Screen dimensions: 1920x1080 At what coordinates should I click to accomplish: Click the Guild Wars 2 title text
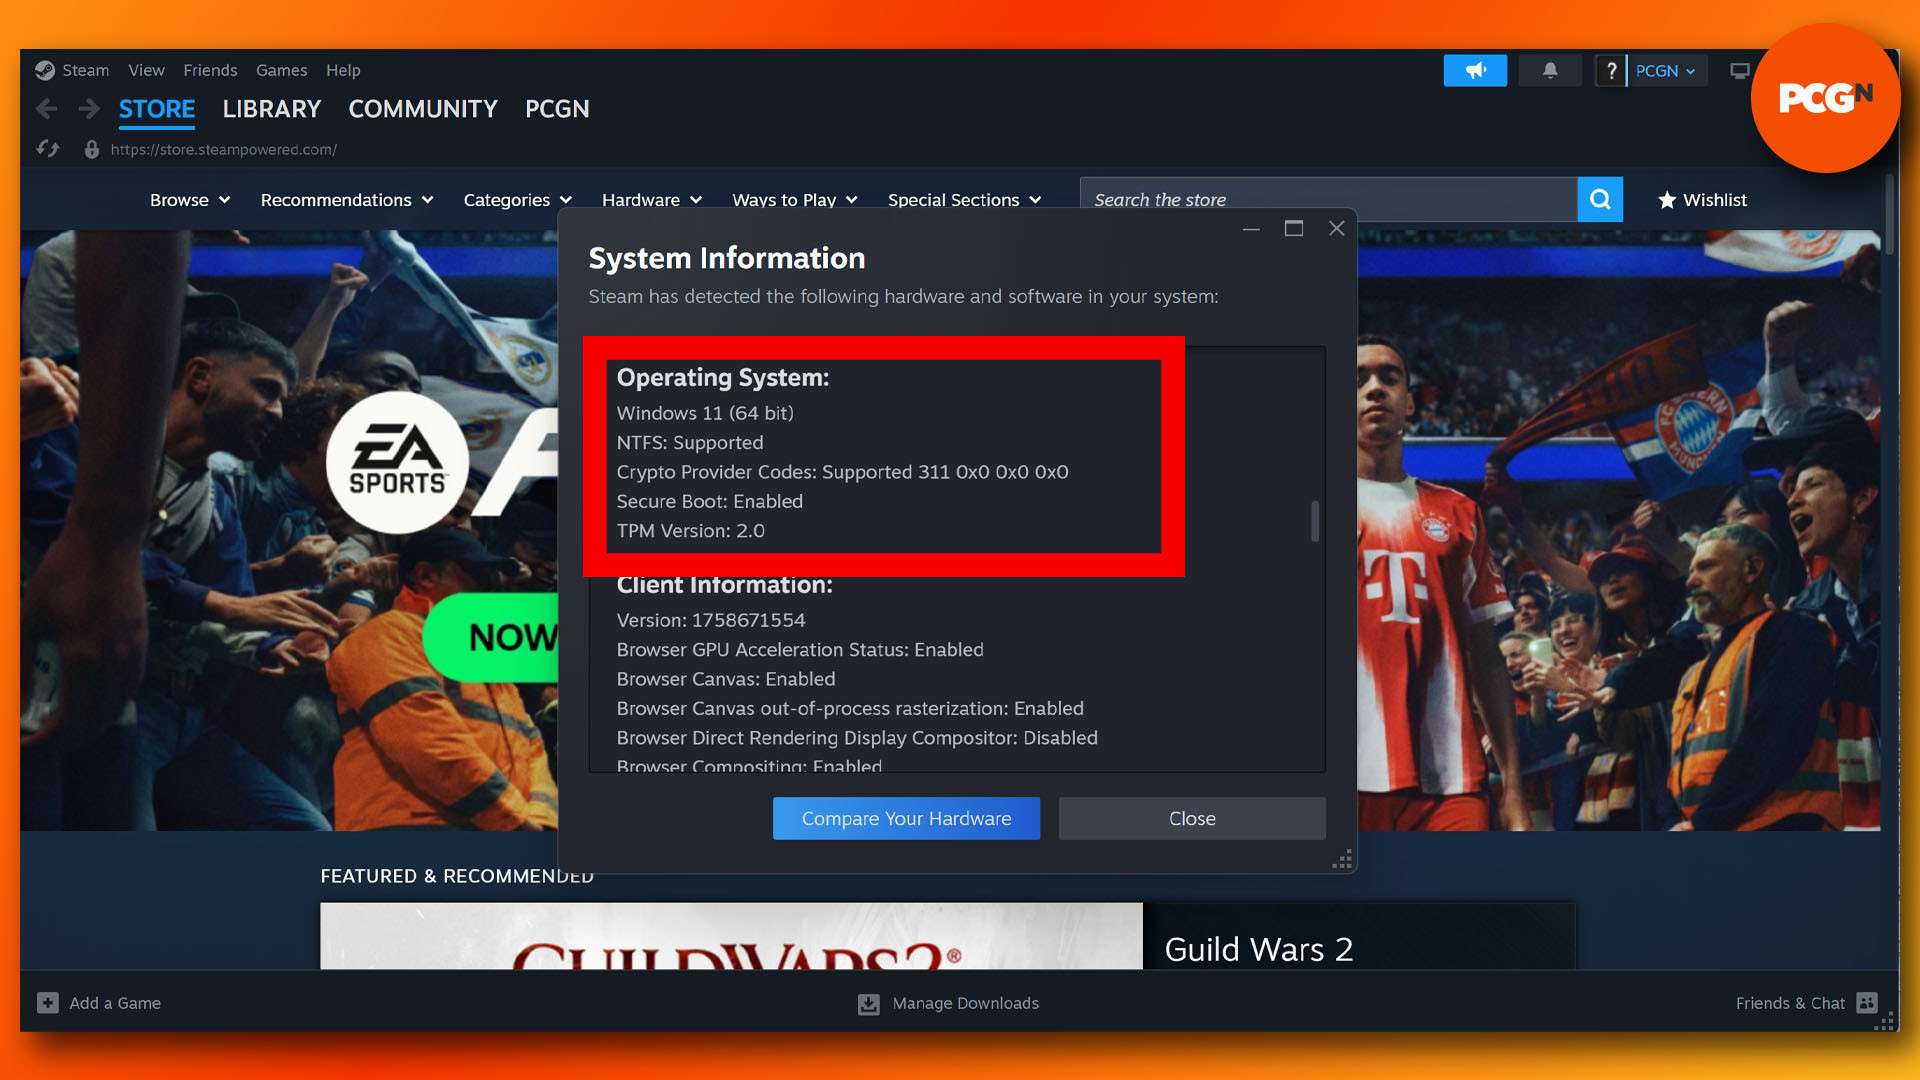(x=1259, y=949)
